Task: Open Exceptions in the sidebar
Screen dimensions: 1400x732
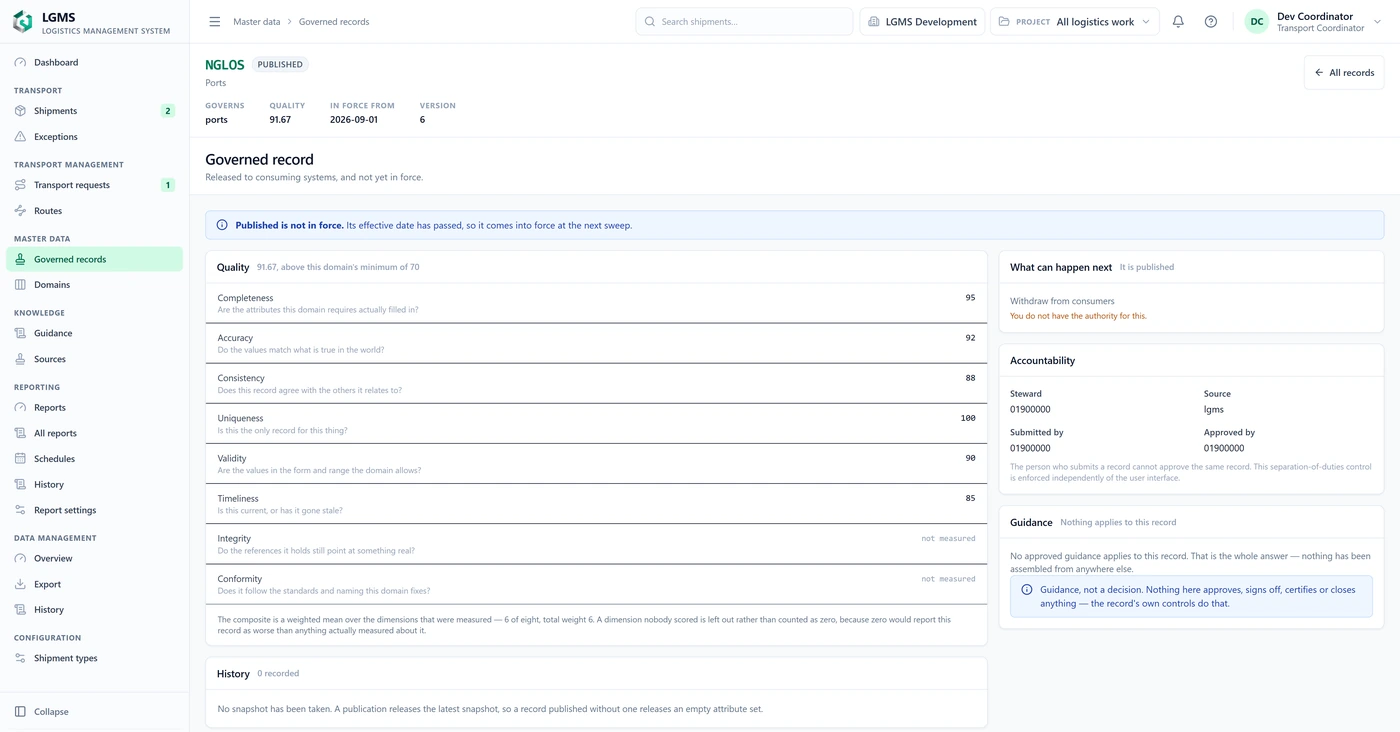Action: coord(95,137)
